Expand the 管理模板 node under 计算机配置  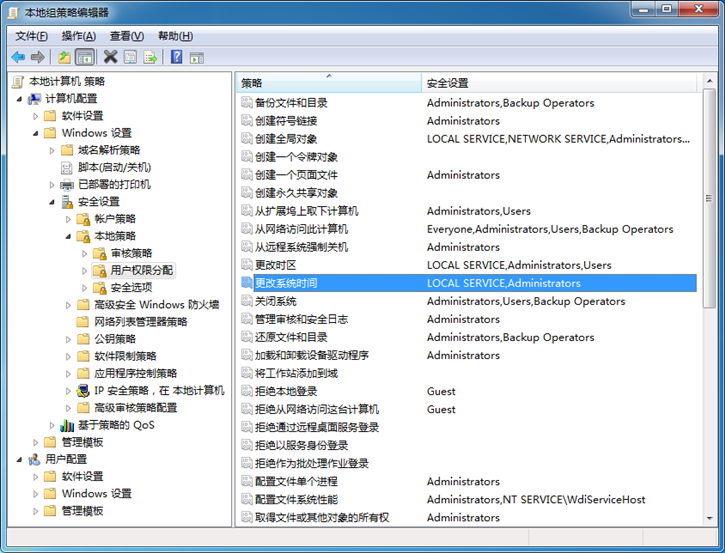tap(37, 442)
